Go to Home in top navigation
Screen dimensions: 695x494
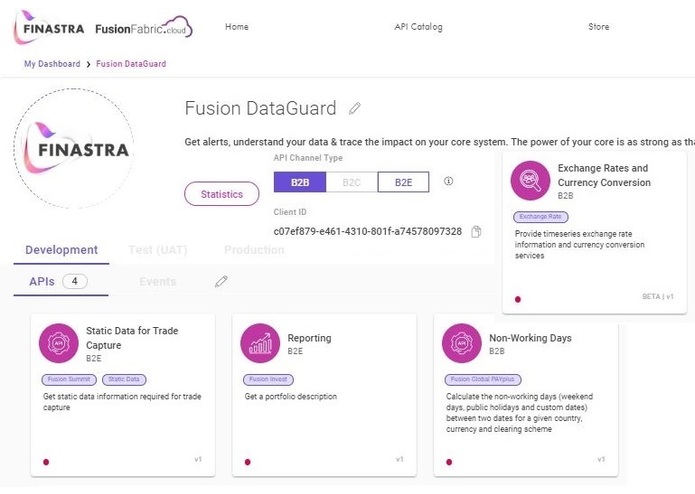point(237,27)
